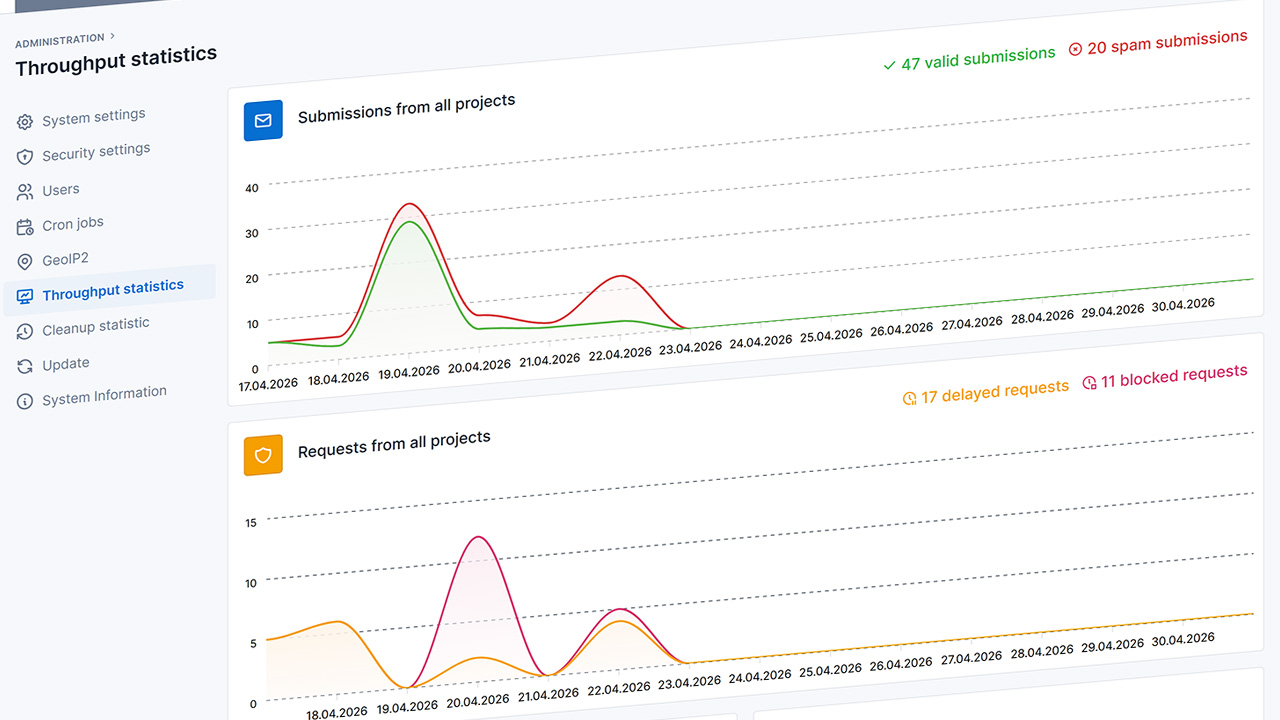Click the orange shield Requests icon
The image size is (1280, 720).
pos(263,455)
